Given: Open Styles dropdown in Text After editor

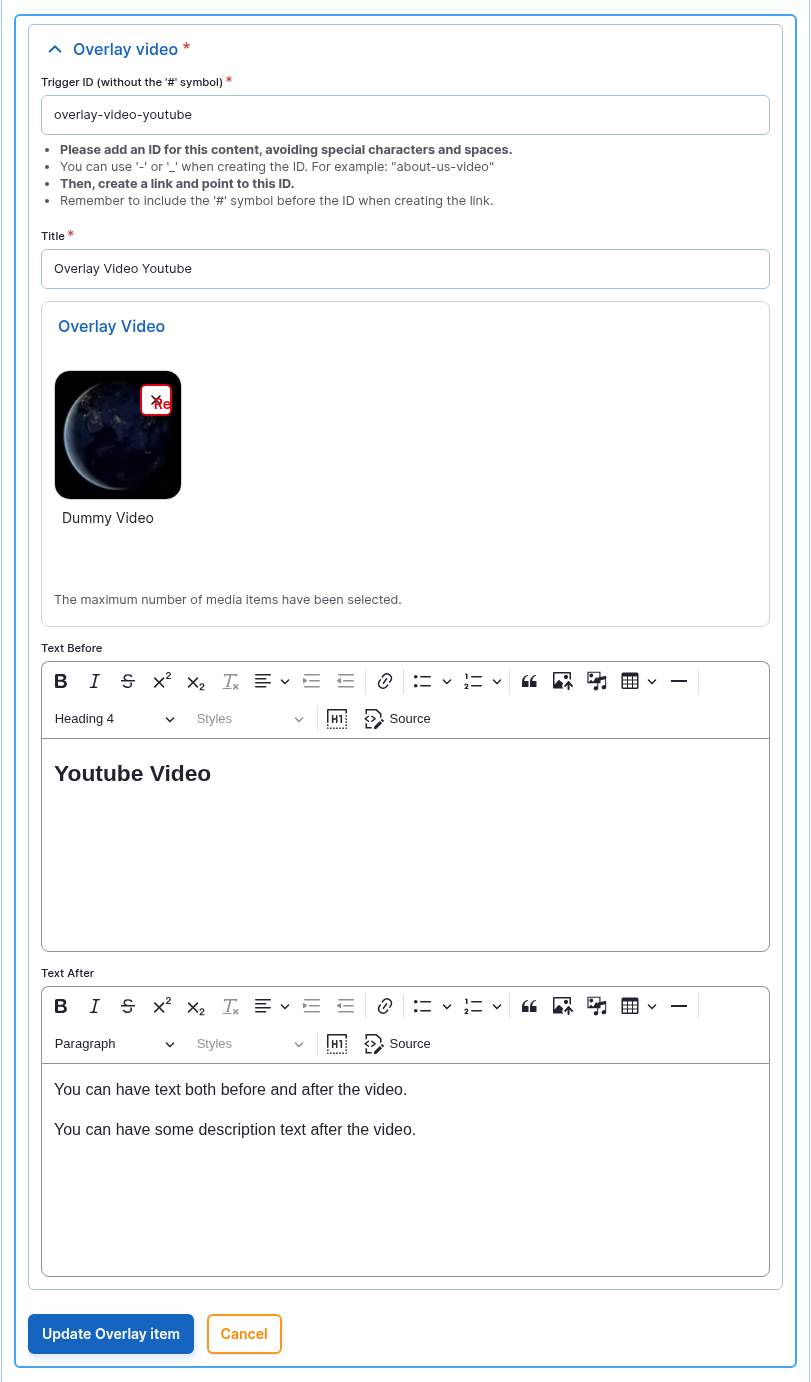Looking at the screenshot, I should 250,1044.
